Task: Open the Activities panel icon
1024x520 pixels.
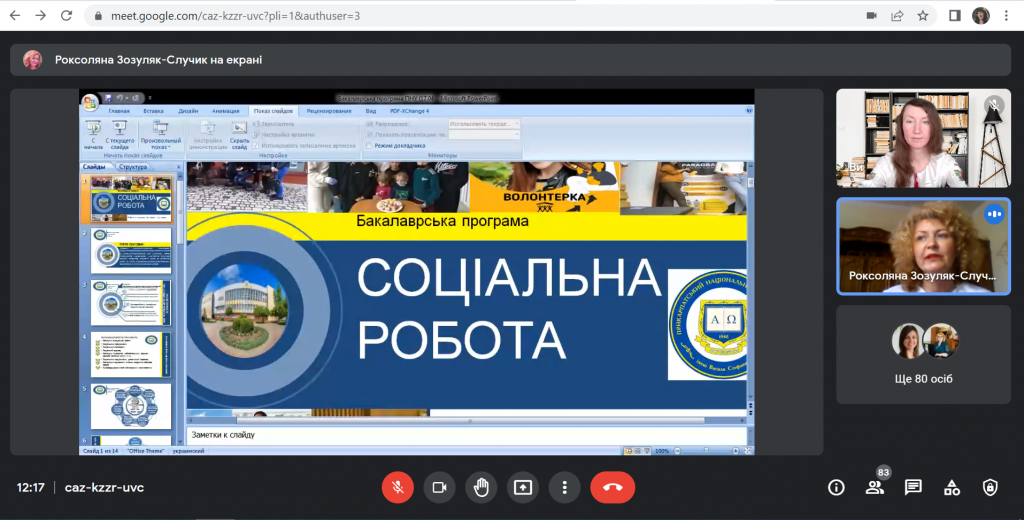Action: 952,487
